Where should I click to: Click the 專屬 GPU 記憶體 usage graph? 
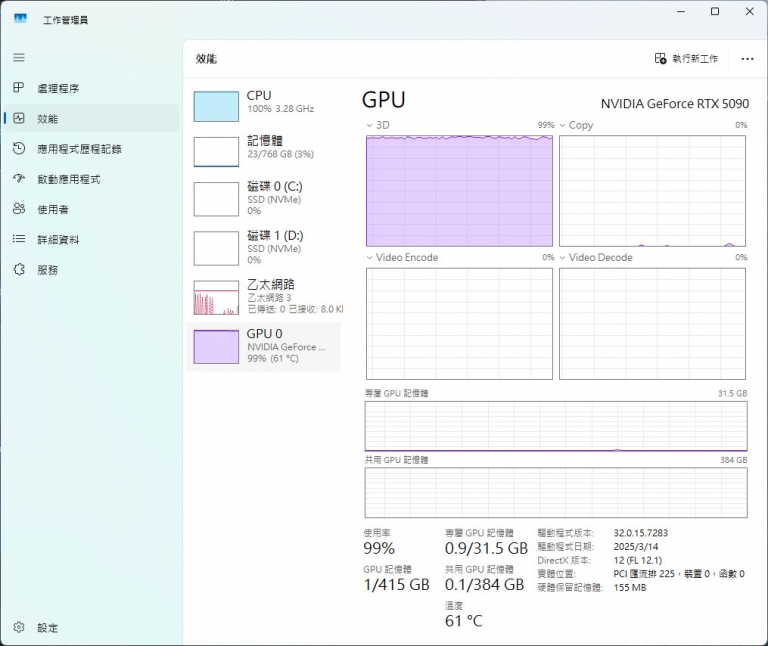click(x=555, y=425)
